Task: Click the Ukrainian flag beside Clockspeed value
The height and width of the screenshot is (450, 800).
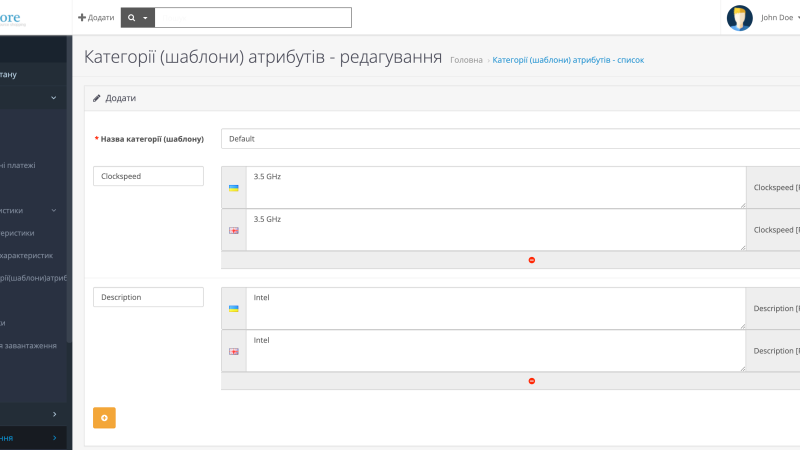Action: [x=234, y=188]
